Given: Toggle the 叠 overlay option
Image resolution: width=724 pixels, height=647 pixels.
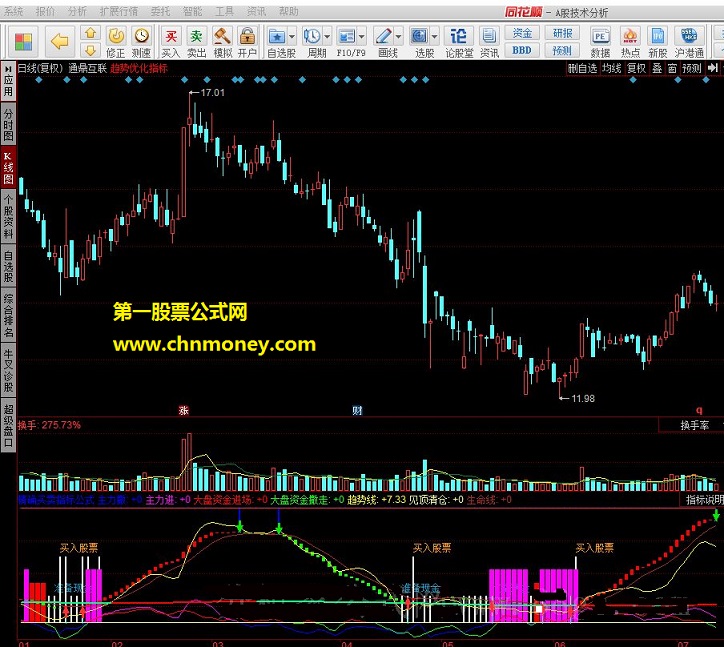Looking at the screenshot, I should coord(657,68).
